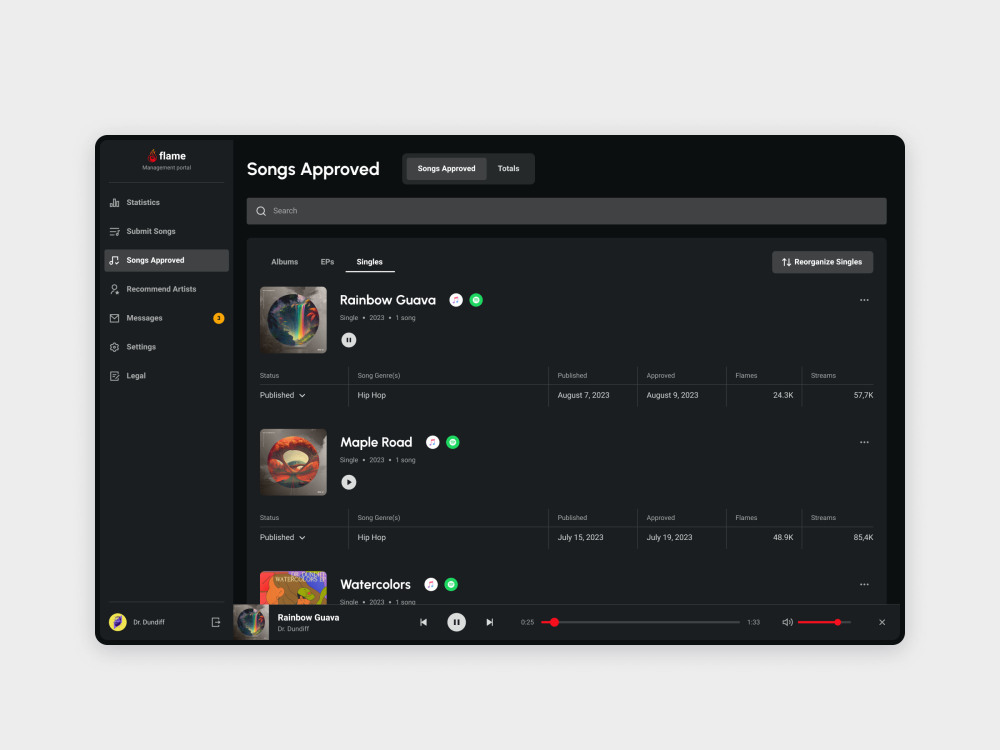The image size is (1000, 750).
Task: Mute using the speaker volume icon
Action: click(x=788, y=622)
